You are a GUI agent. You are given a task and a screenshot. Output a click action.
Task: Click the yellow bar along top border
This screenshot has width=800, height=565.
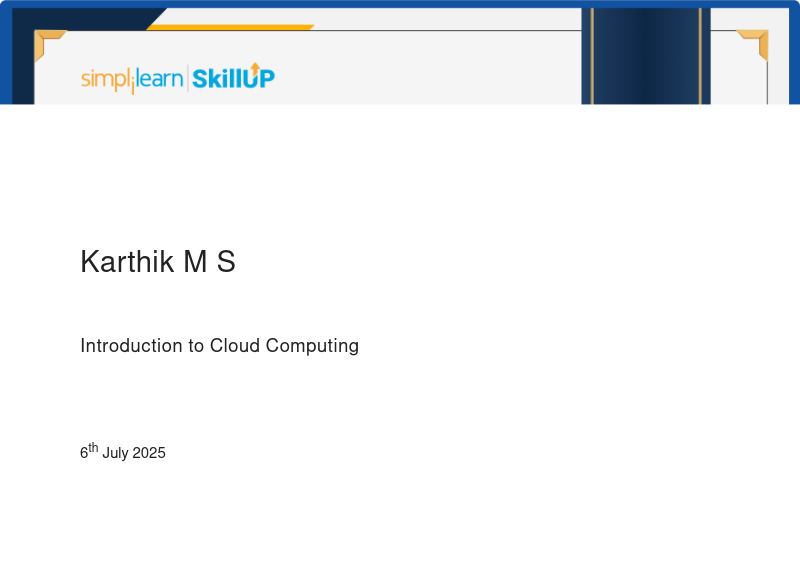pyautogui.click(x=230, y=27)
